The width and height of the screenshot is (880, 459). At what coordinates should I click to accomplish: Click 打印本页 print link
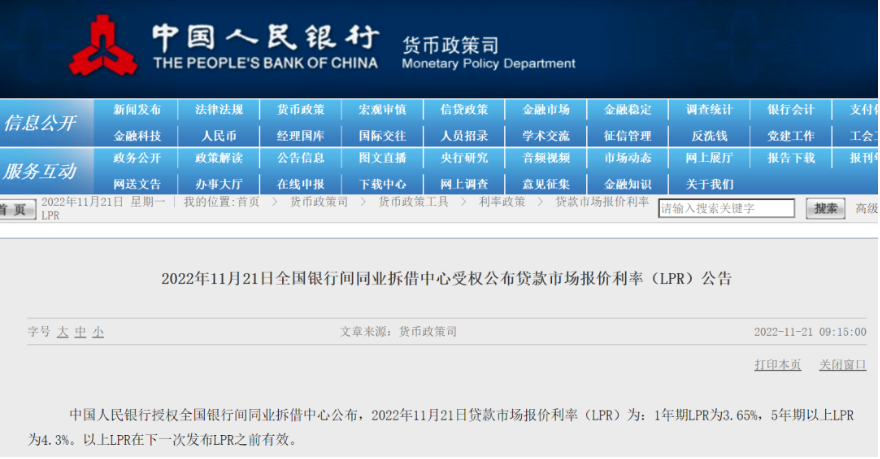coord(777,365)
